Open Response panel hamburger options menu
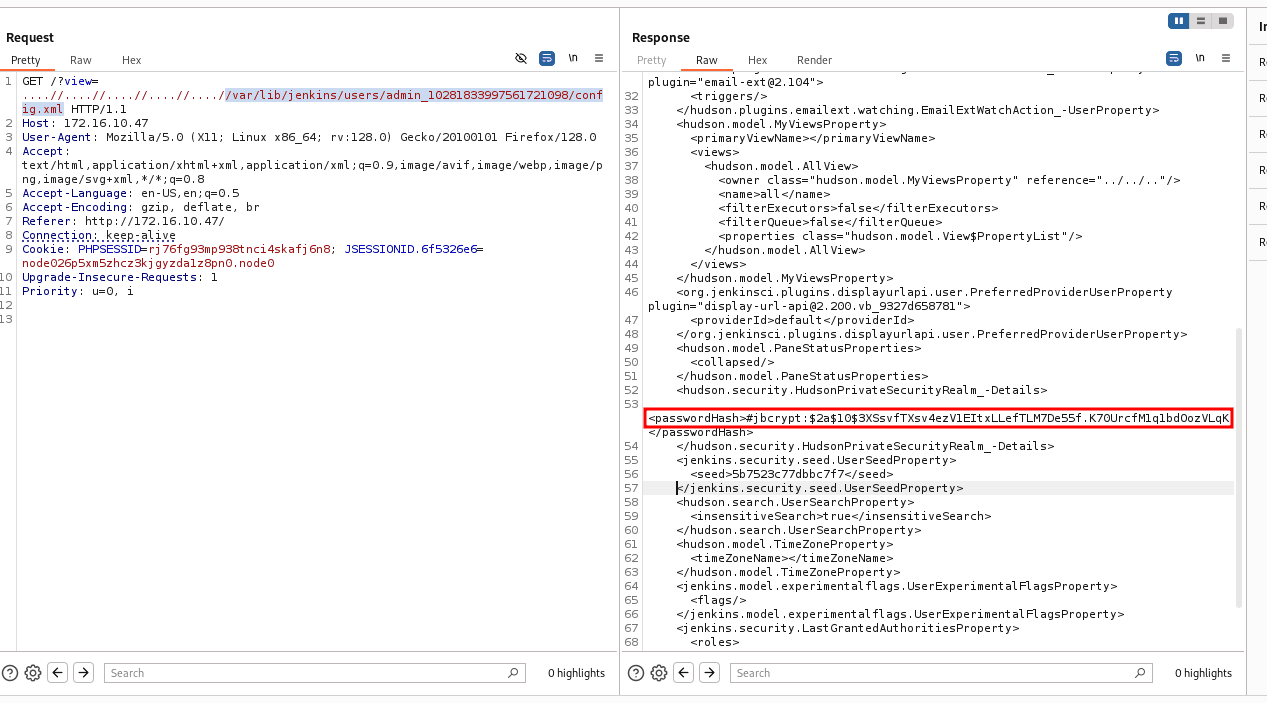This screenshot has height=703, width=1267. 1226,59
